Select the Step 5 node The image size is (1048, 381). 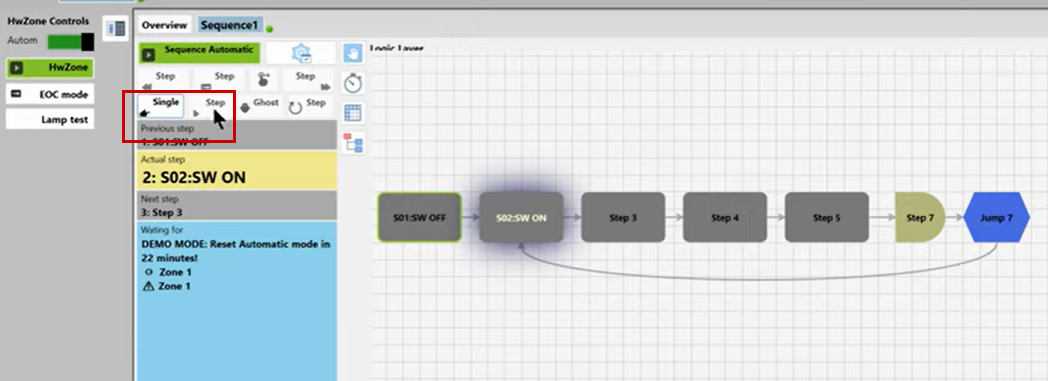(x=827, y=218)
